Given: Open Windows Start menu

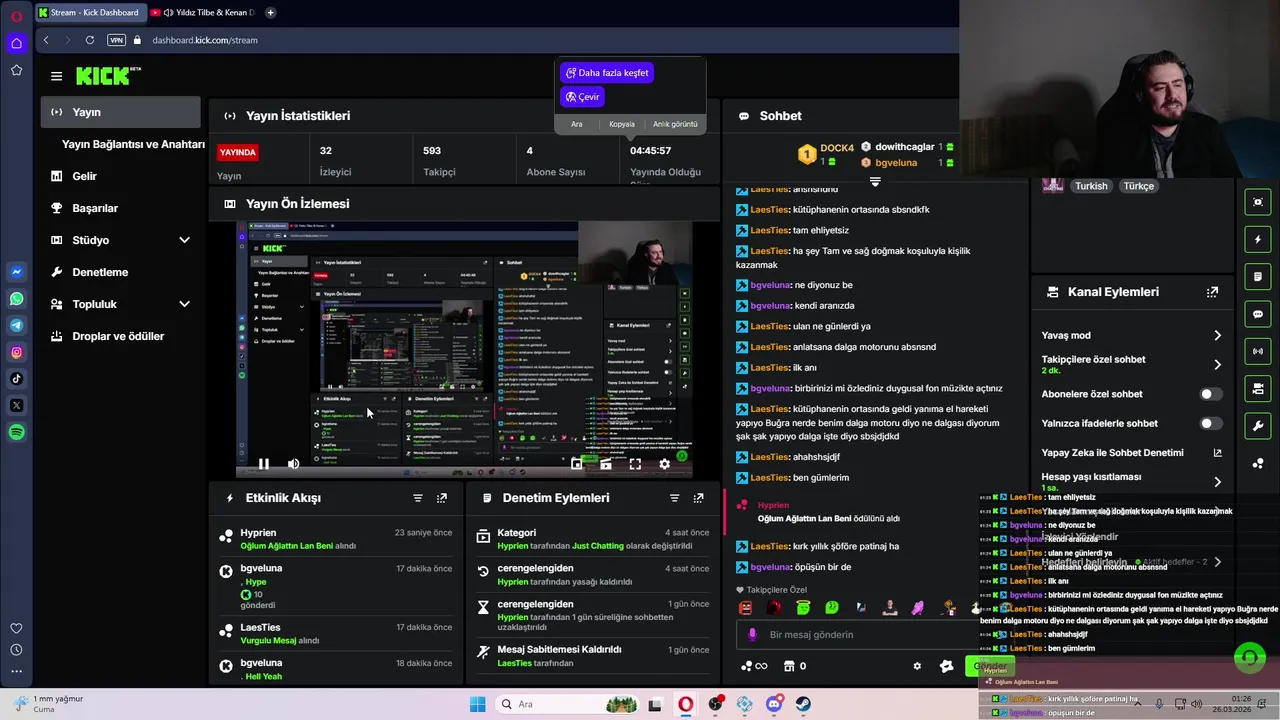Looking at the screenshot, I should (x=477, y=704).
